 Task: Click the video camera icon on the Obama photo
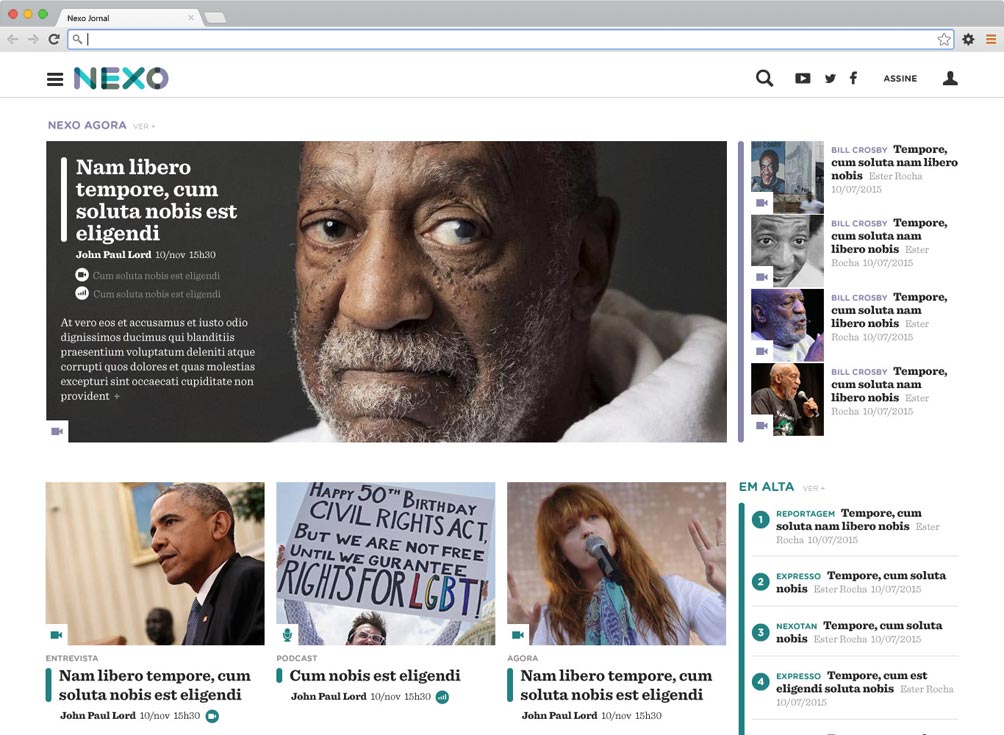[56, 635]
